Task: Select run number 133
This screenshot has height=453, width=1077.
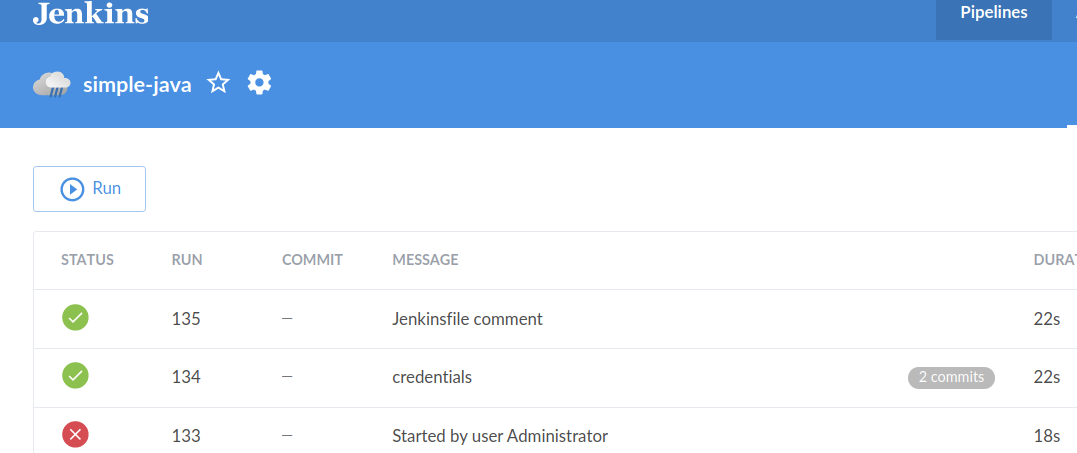Action: coord(186,436)
